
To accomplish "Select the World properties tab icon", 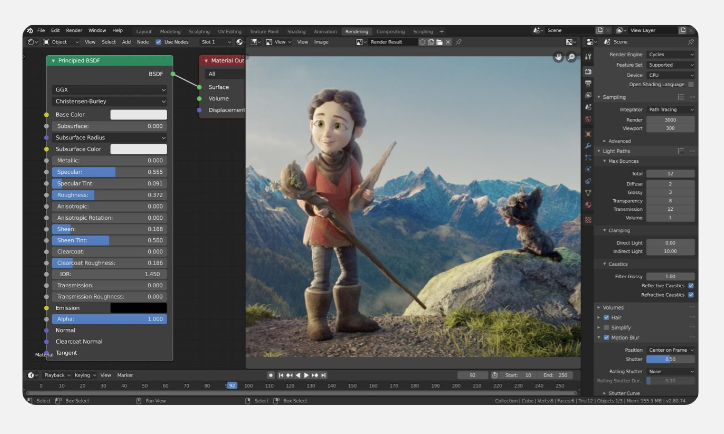I will click(588, 119).
